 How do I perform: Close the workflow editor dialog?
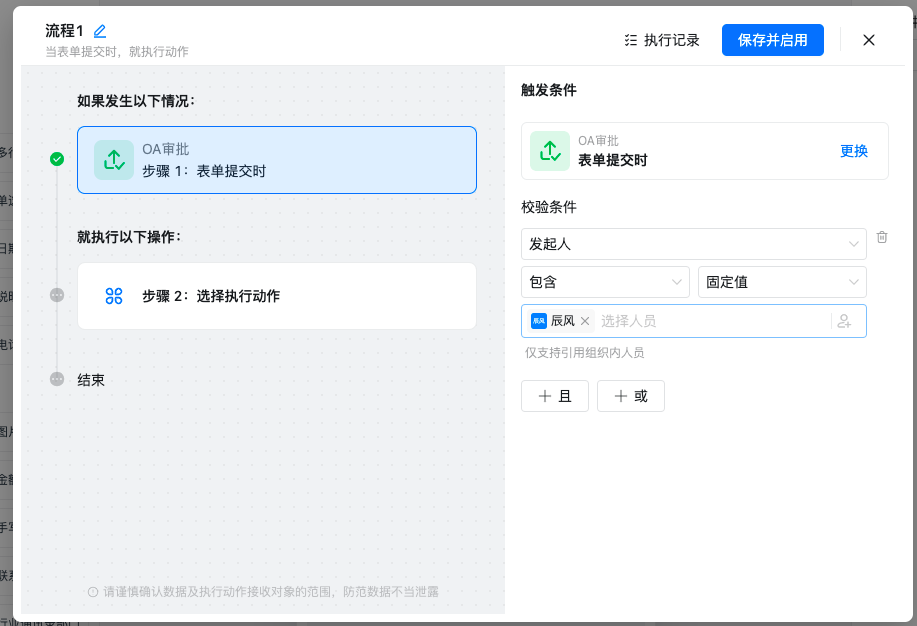pyautogui.click(x=869, y=40)
